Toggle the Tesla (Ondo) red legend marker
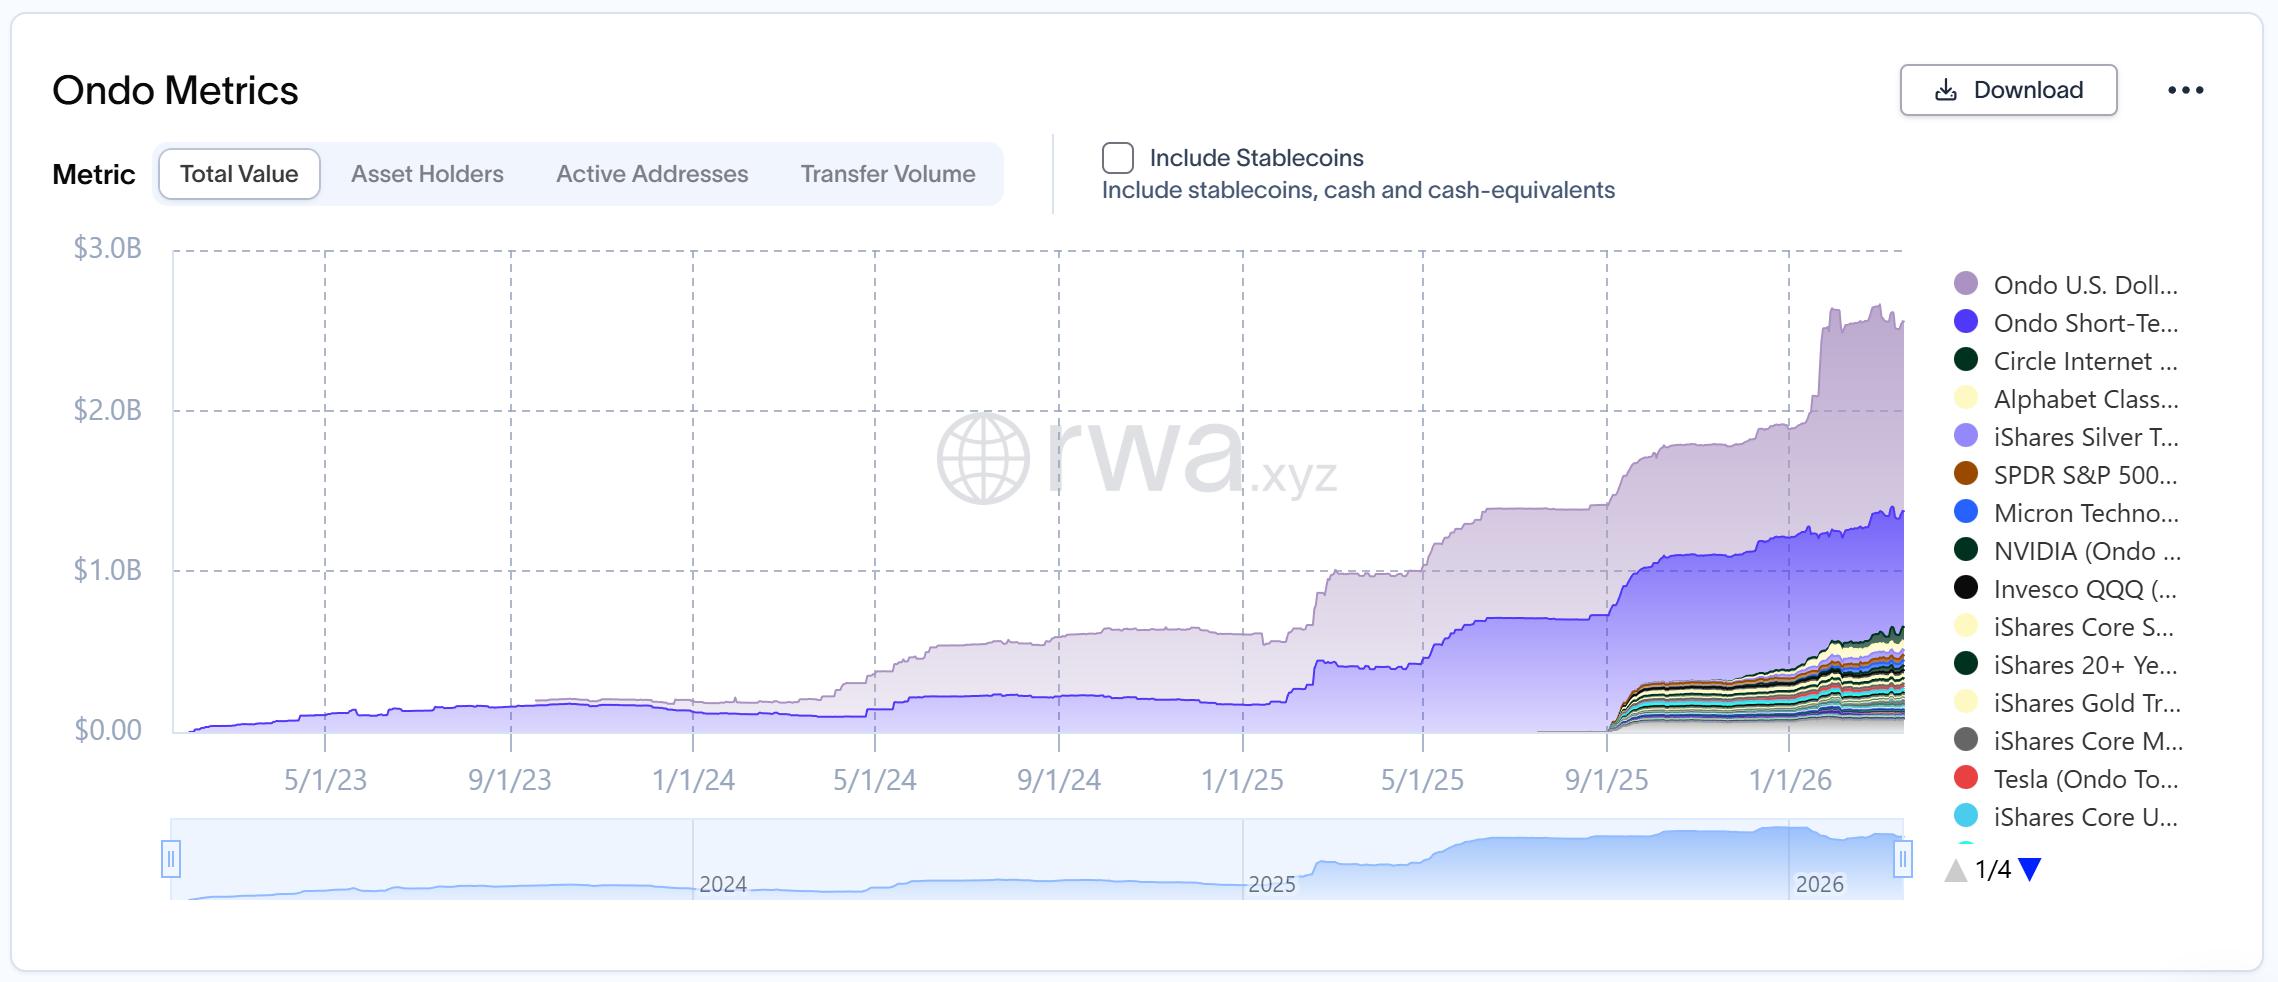The image size is (2278, 982). point(1966,778)
